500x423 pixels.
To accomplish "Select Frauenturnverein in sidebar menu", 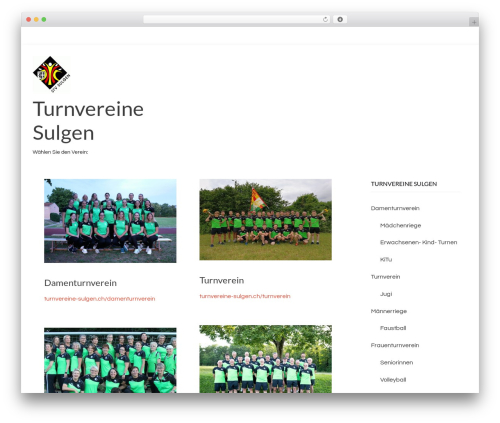I will 395,345.
